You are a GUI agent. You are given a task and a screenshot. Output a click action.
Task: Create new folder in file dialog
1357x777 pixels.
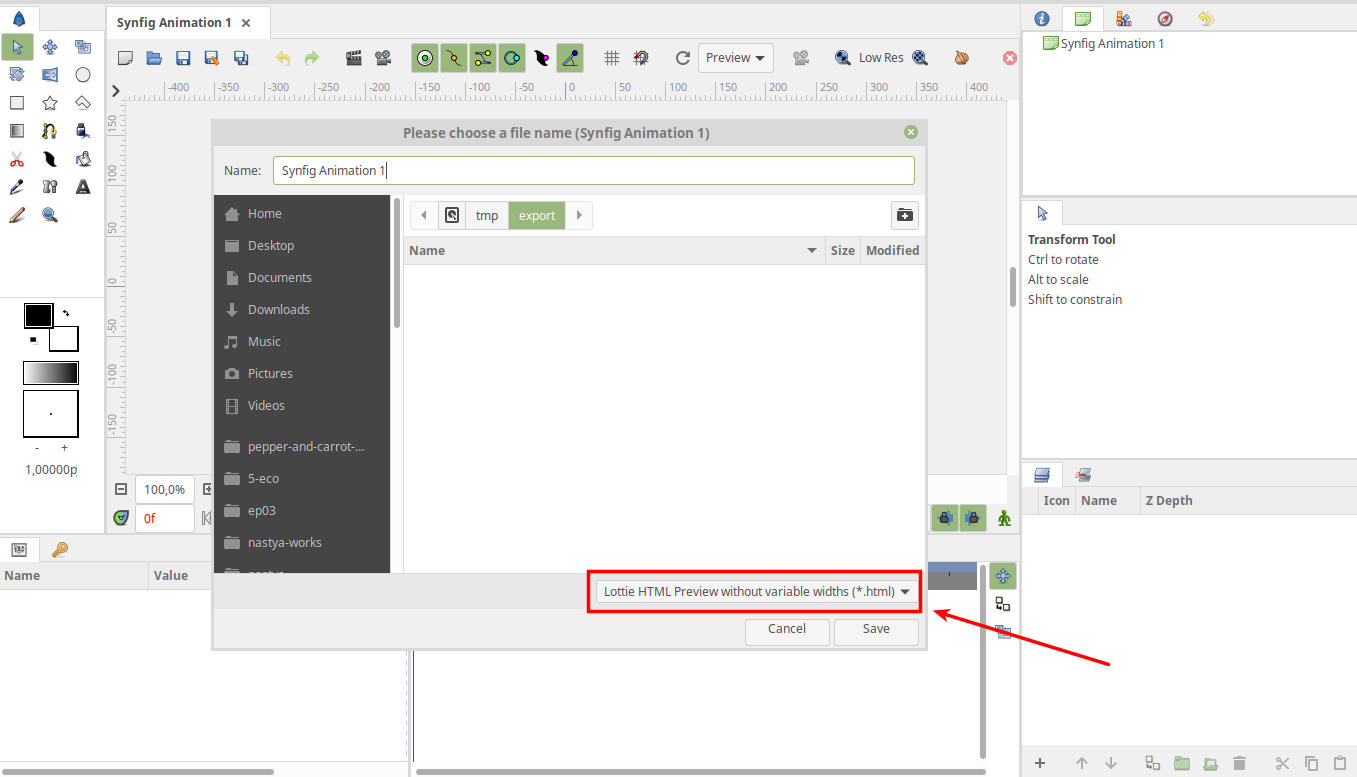click(905, 215)
